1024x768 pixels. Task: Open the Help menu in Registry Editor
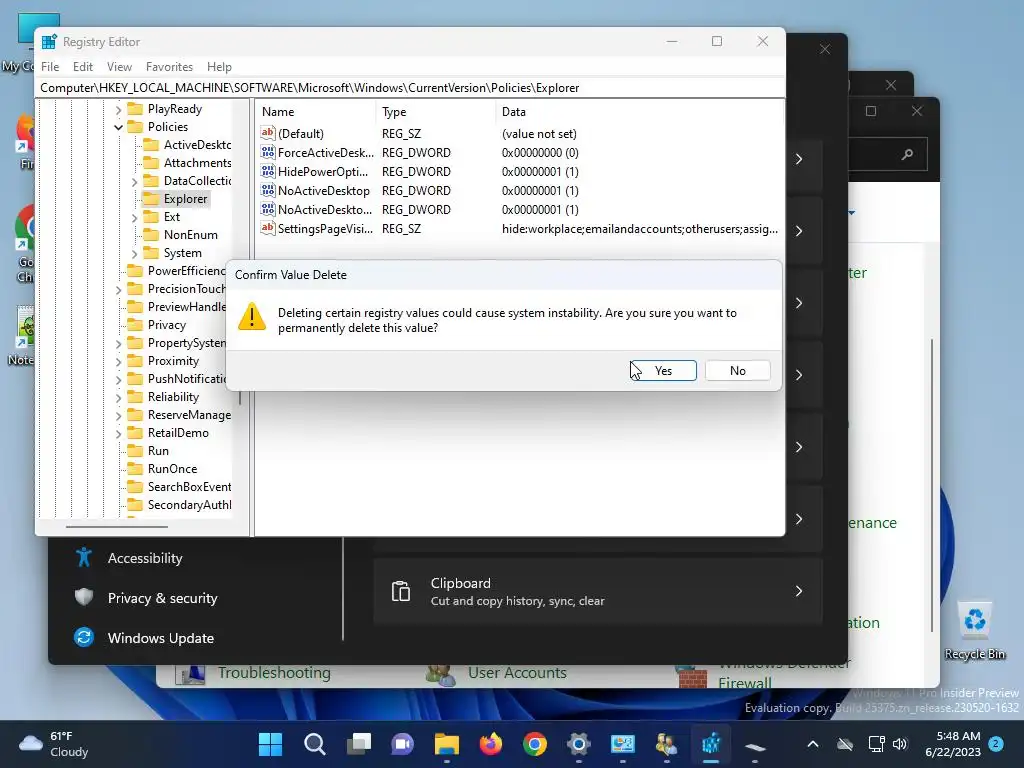[219, 67]
